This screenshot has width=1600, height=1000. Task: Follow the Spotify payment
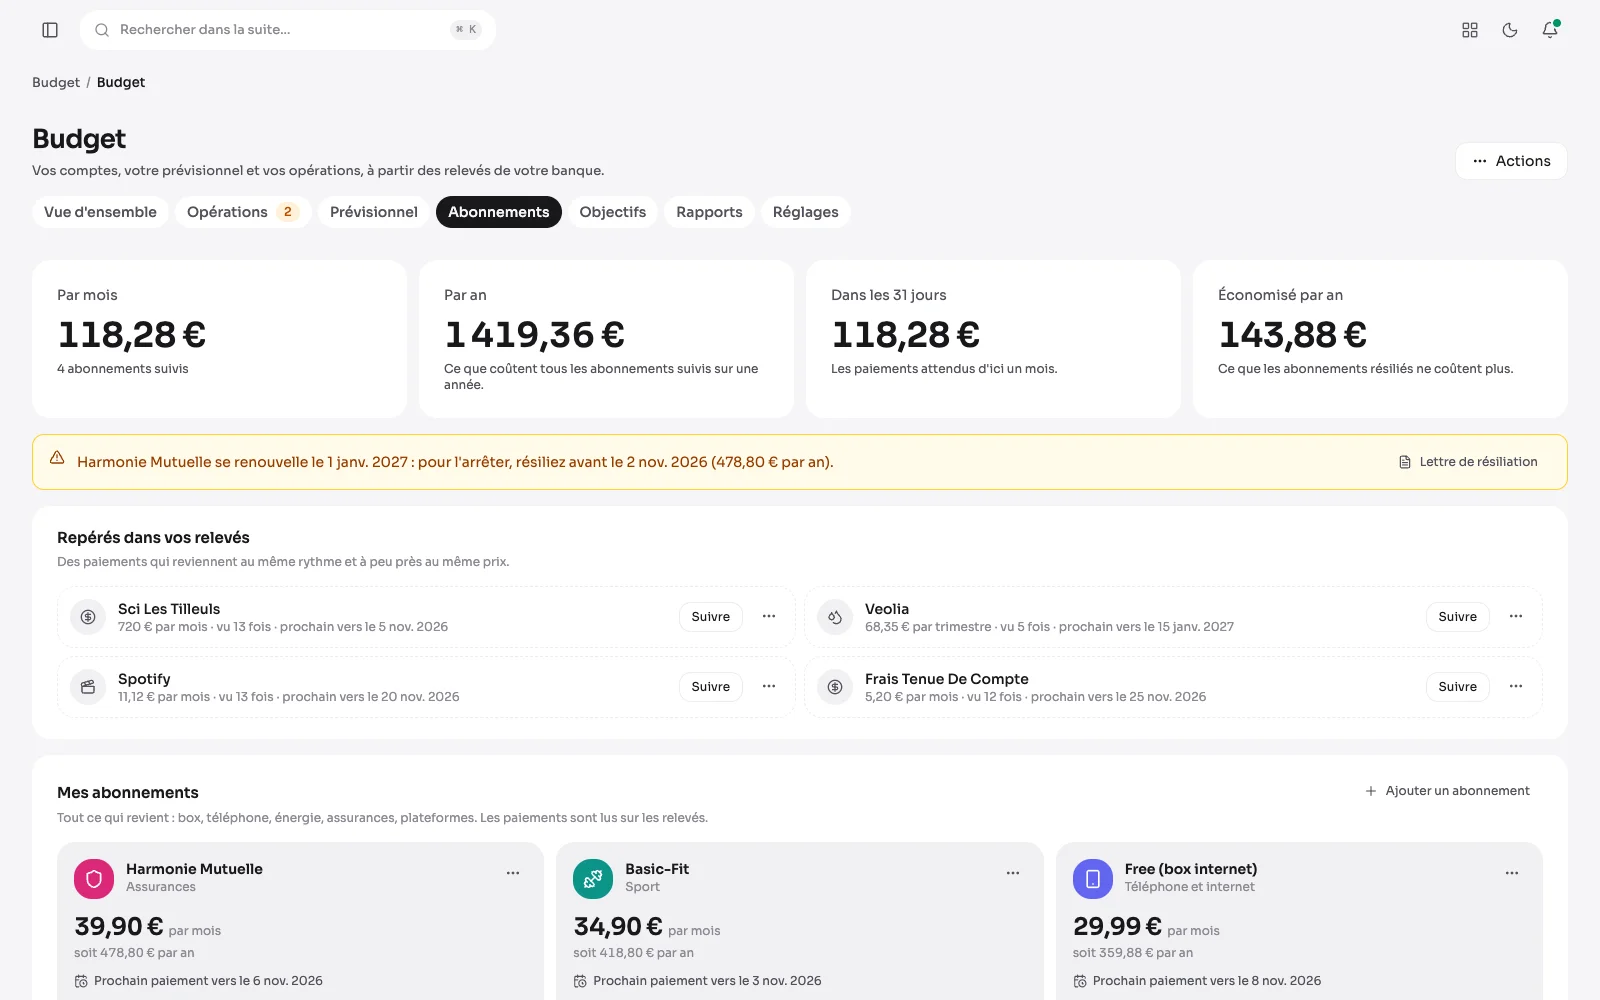711,687
